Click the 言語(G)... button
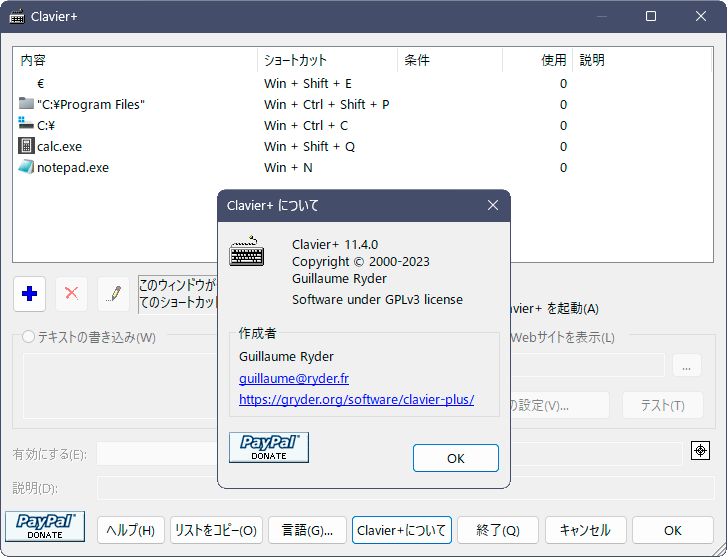727x557 pixels. (307, 530)
